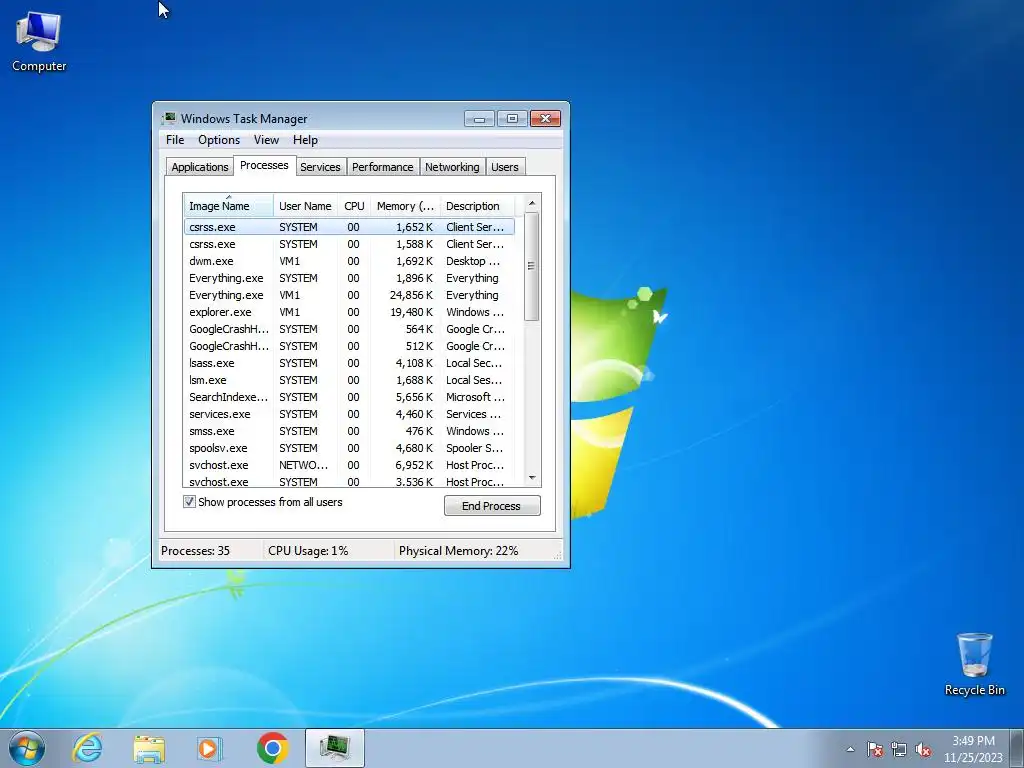
Task: Click the process list scrollbar thumb
Action: pos(532,266)
